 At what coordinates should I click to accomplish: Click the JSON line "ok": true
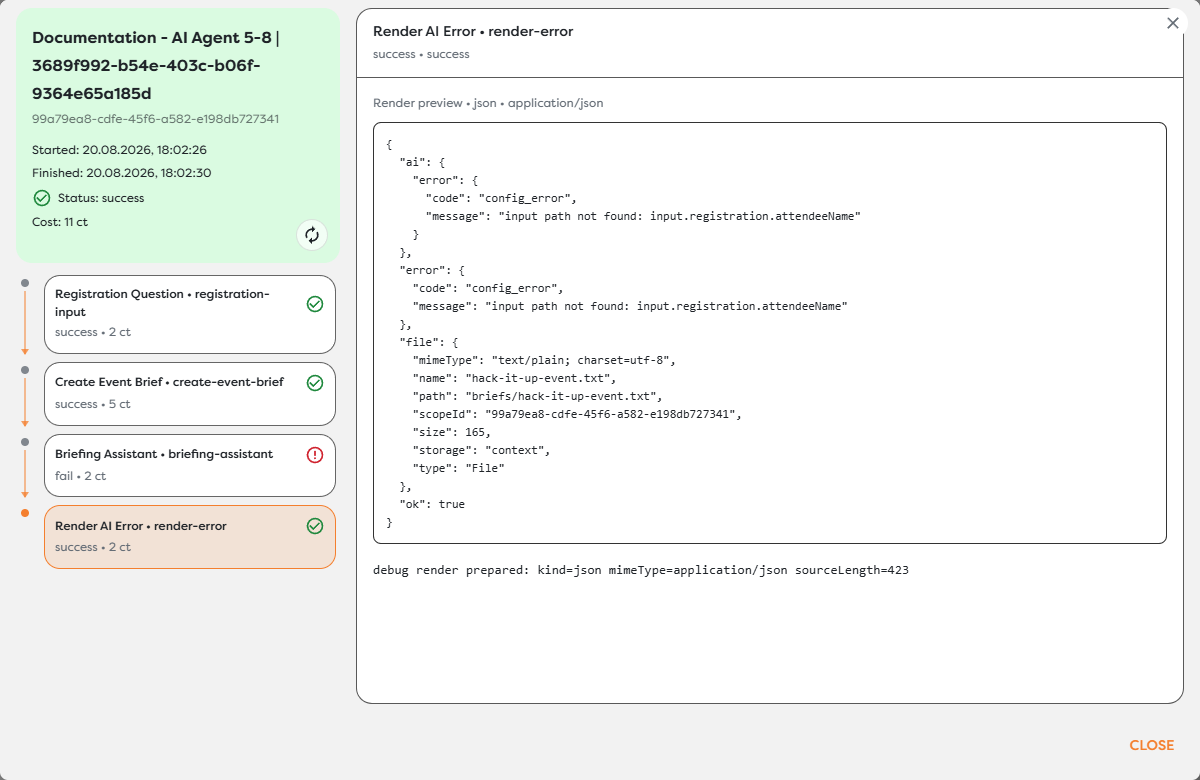[x=432, y=504]
